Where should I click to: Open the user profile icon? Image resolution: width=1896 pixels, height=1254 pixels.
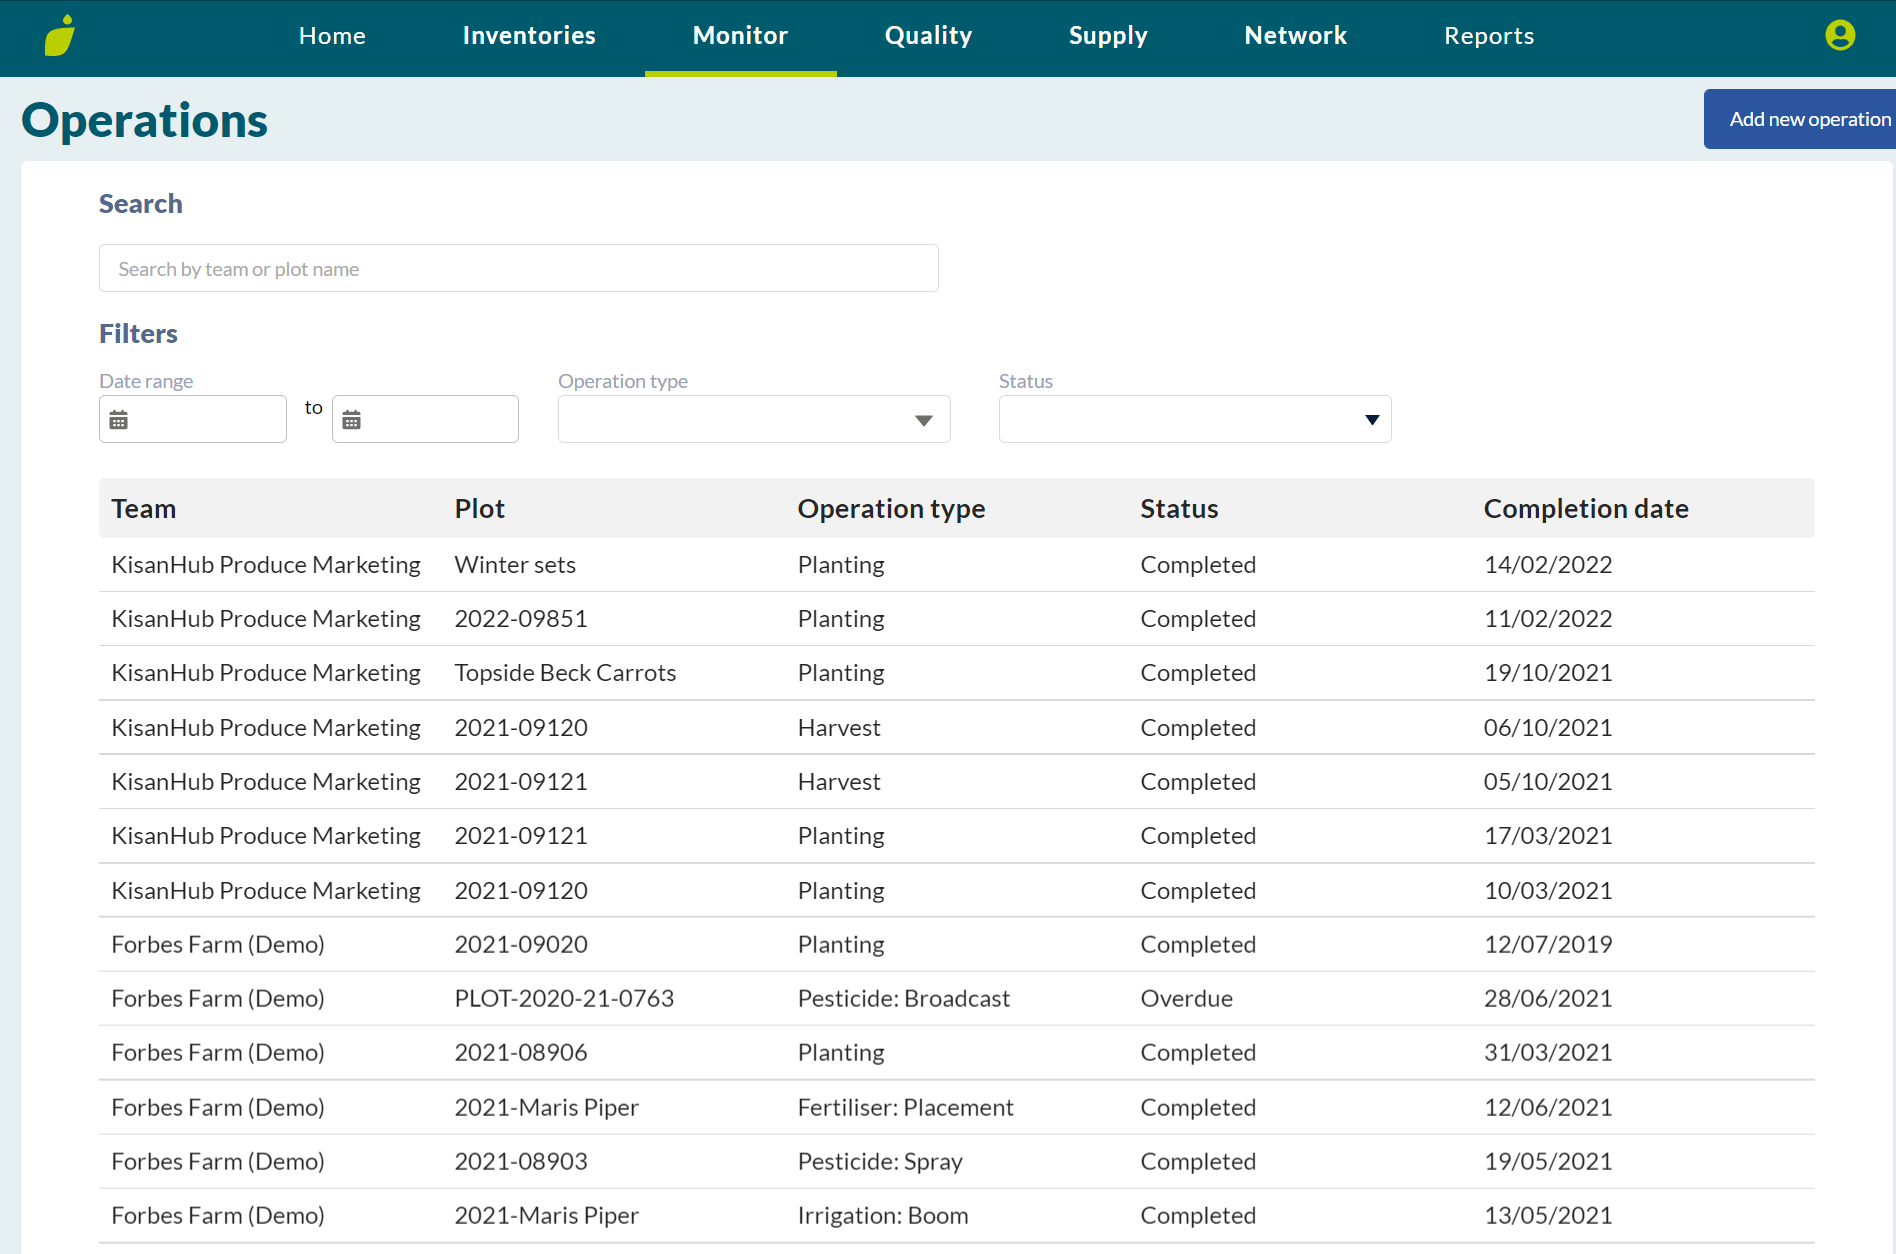(x=1840, y=35)
